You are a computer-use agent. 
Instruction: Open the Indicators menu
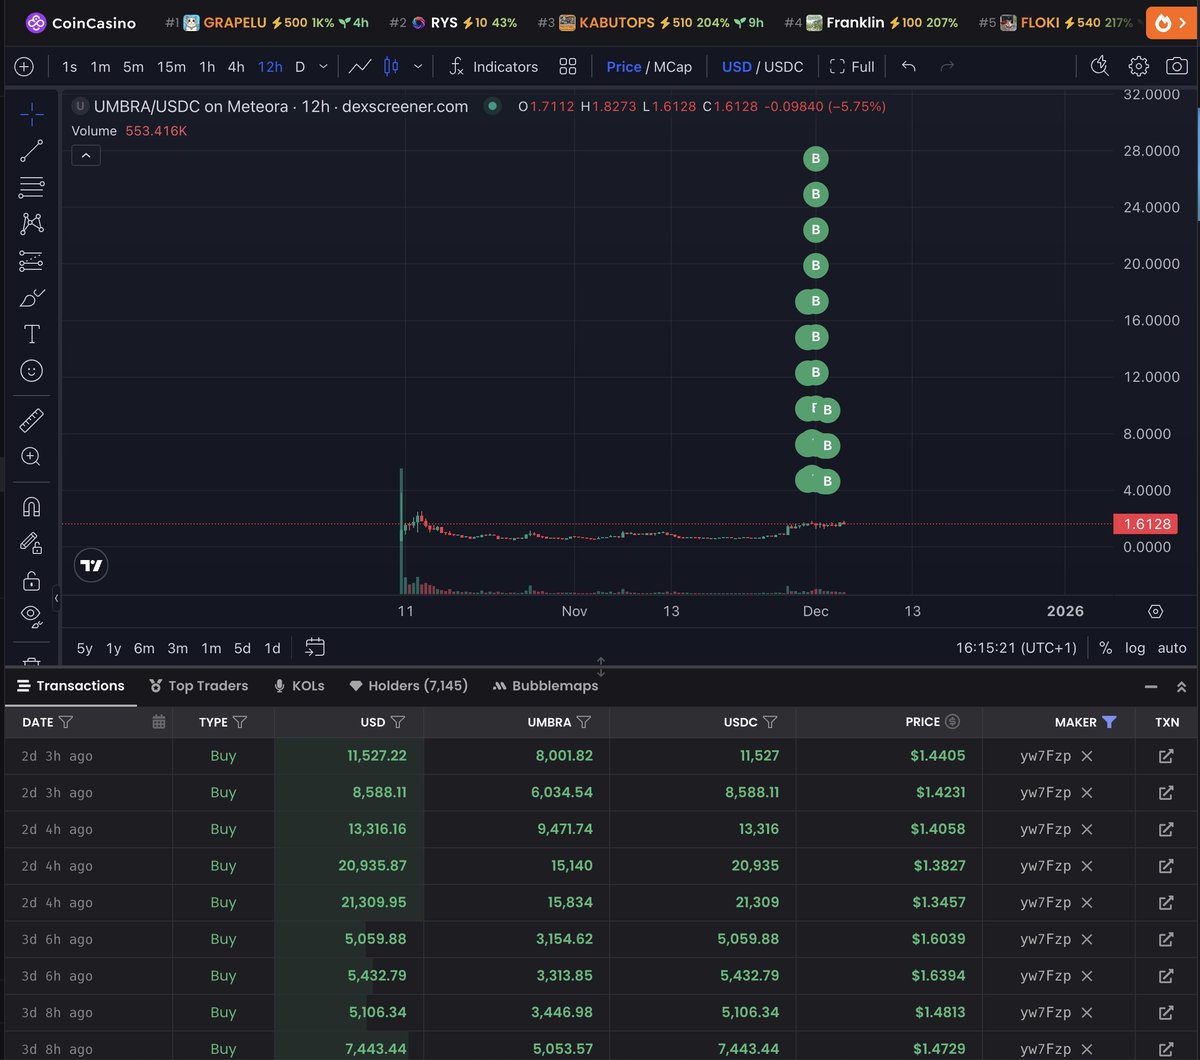point(493,67)
